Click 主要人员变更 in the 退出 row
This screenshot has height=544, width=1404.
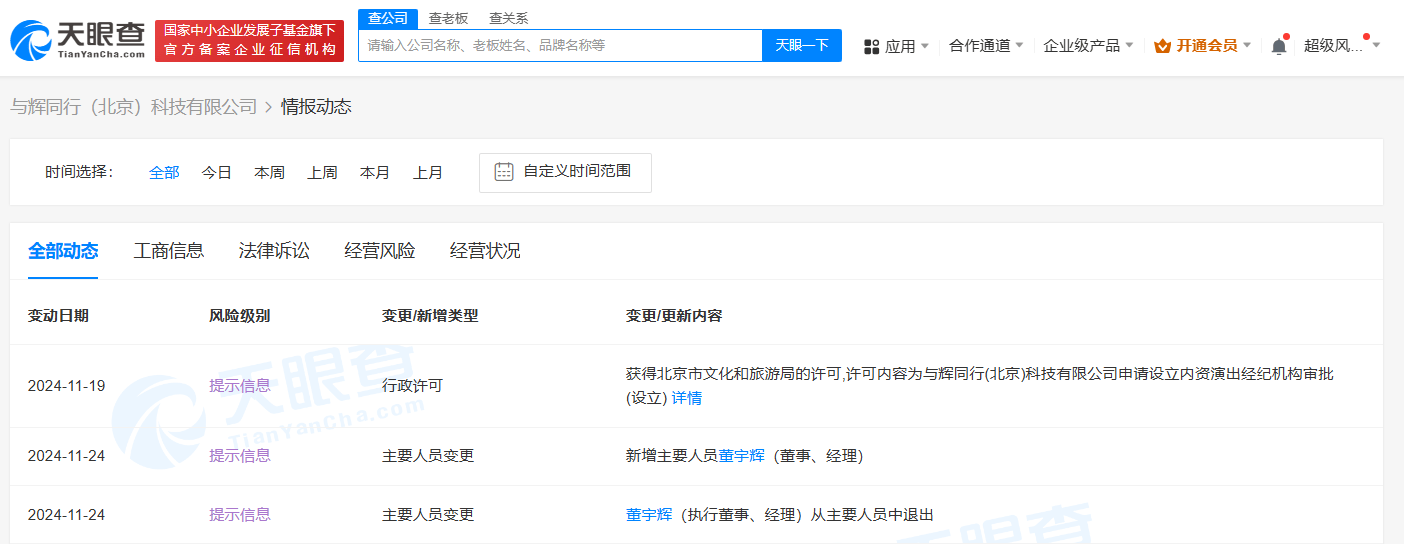428,515
